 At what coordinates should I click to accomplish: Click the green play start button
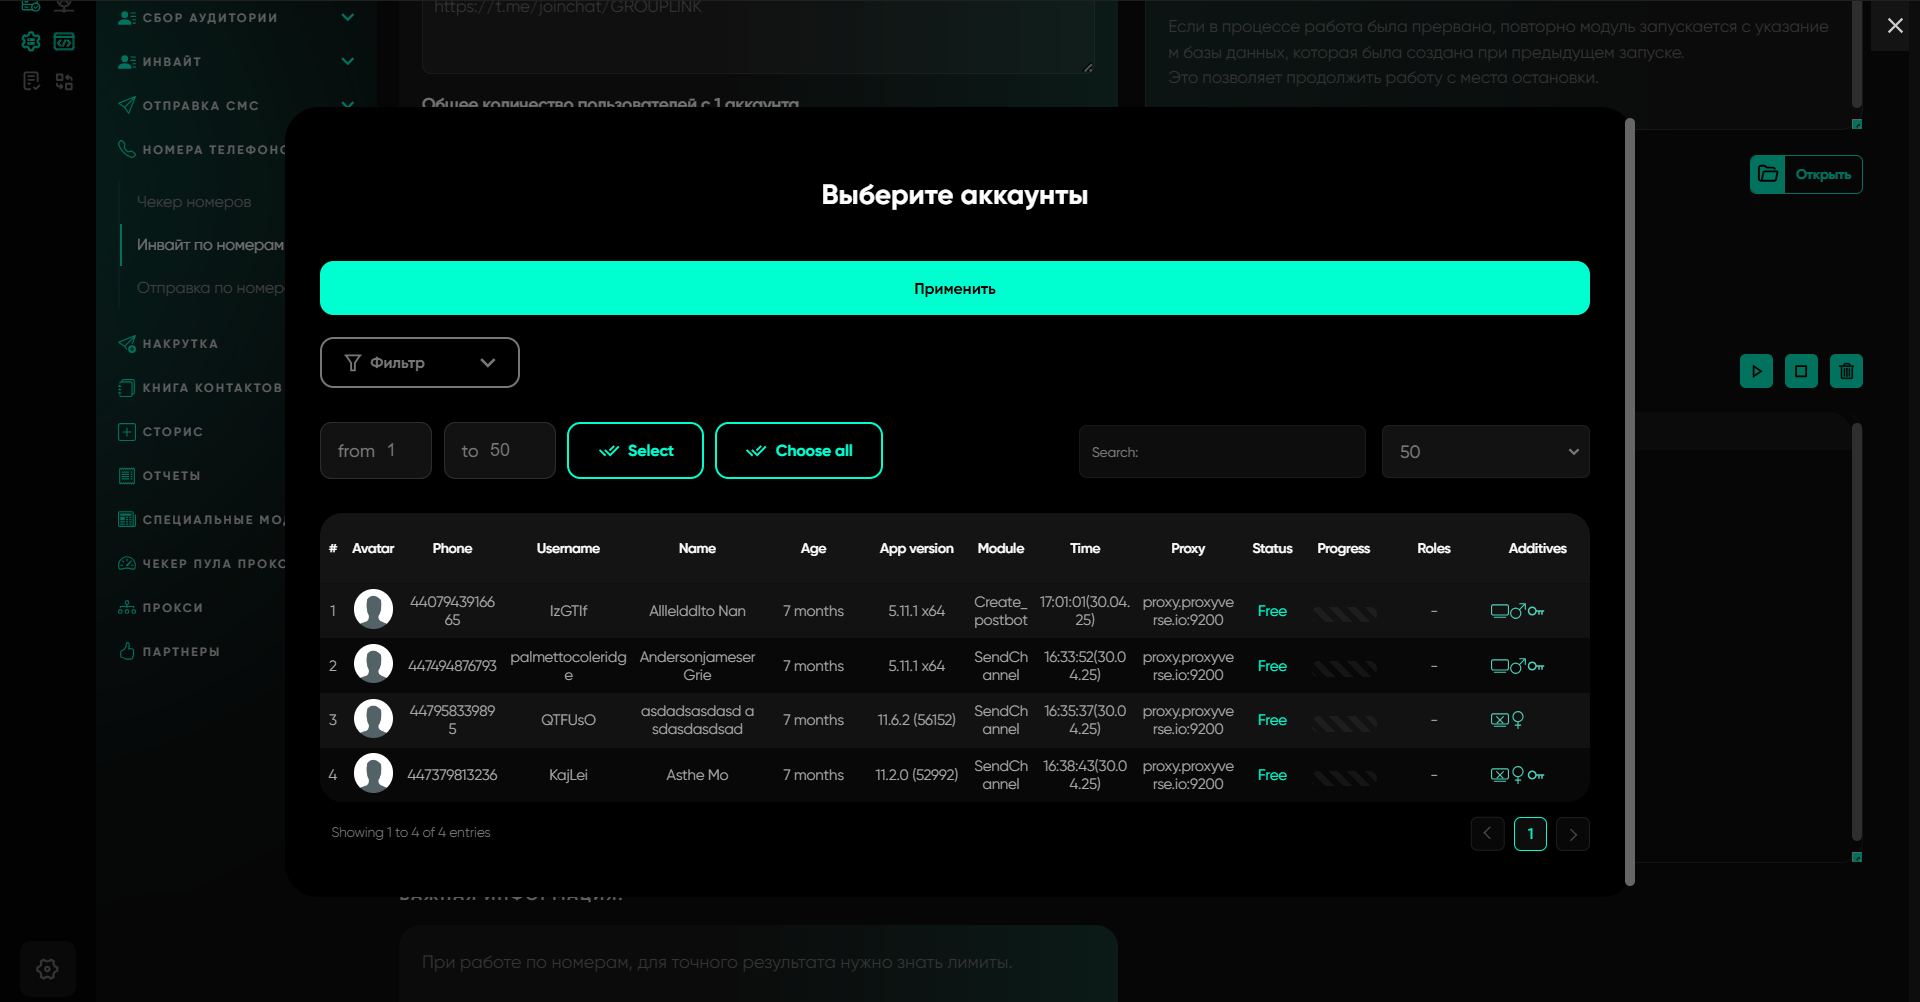click(1756, 371)
